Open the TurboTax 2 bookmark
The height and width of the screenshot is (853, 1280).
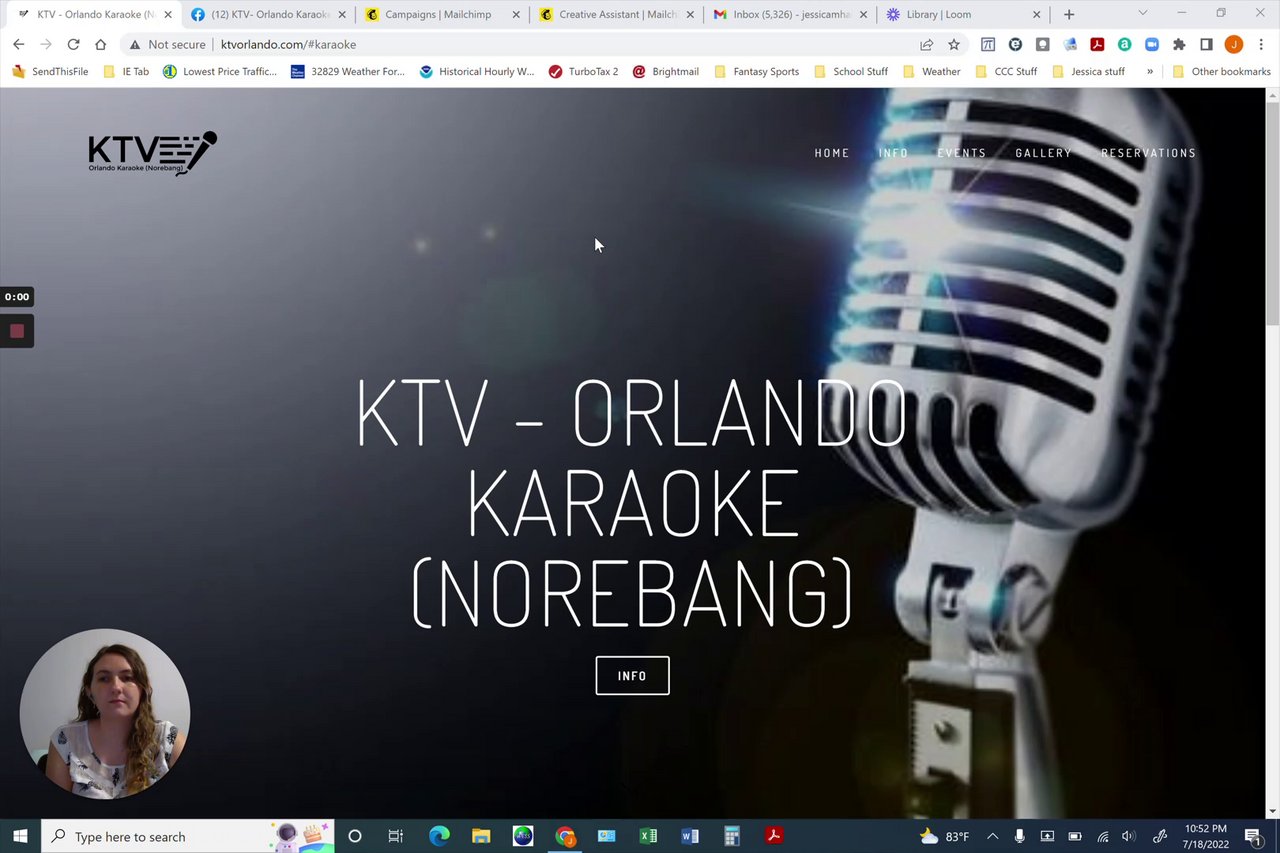tap(583, 71)
